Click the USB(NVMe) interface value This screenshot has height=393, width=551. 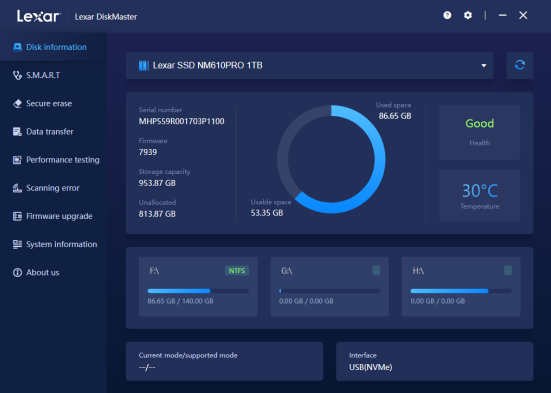pyautogui.click(x=371, y=367)
